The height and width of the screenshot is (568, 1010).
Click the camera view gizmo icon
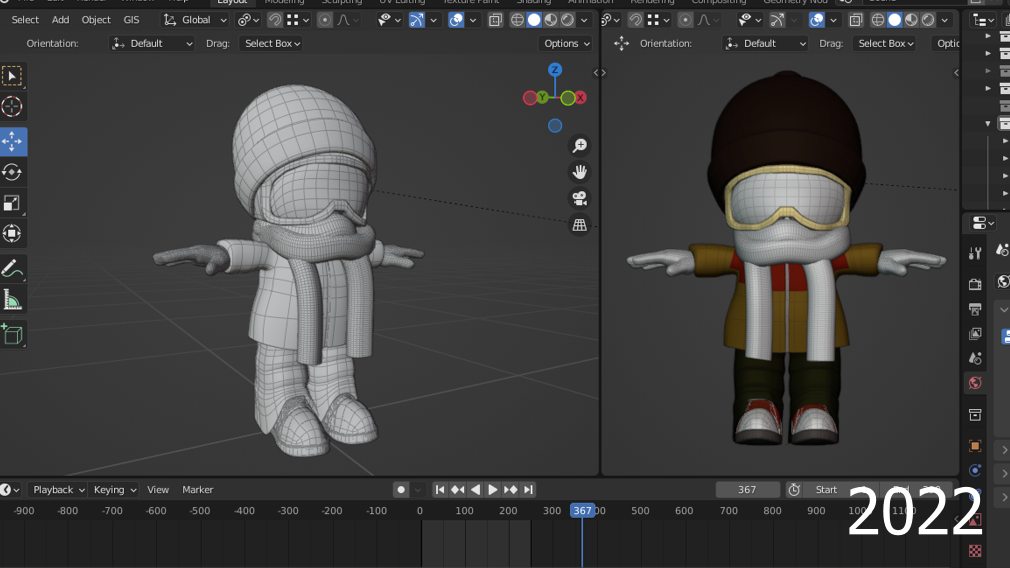tap(579, 198)
